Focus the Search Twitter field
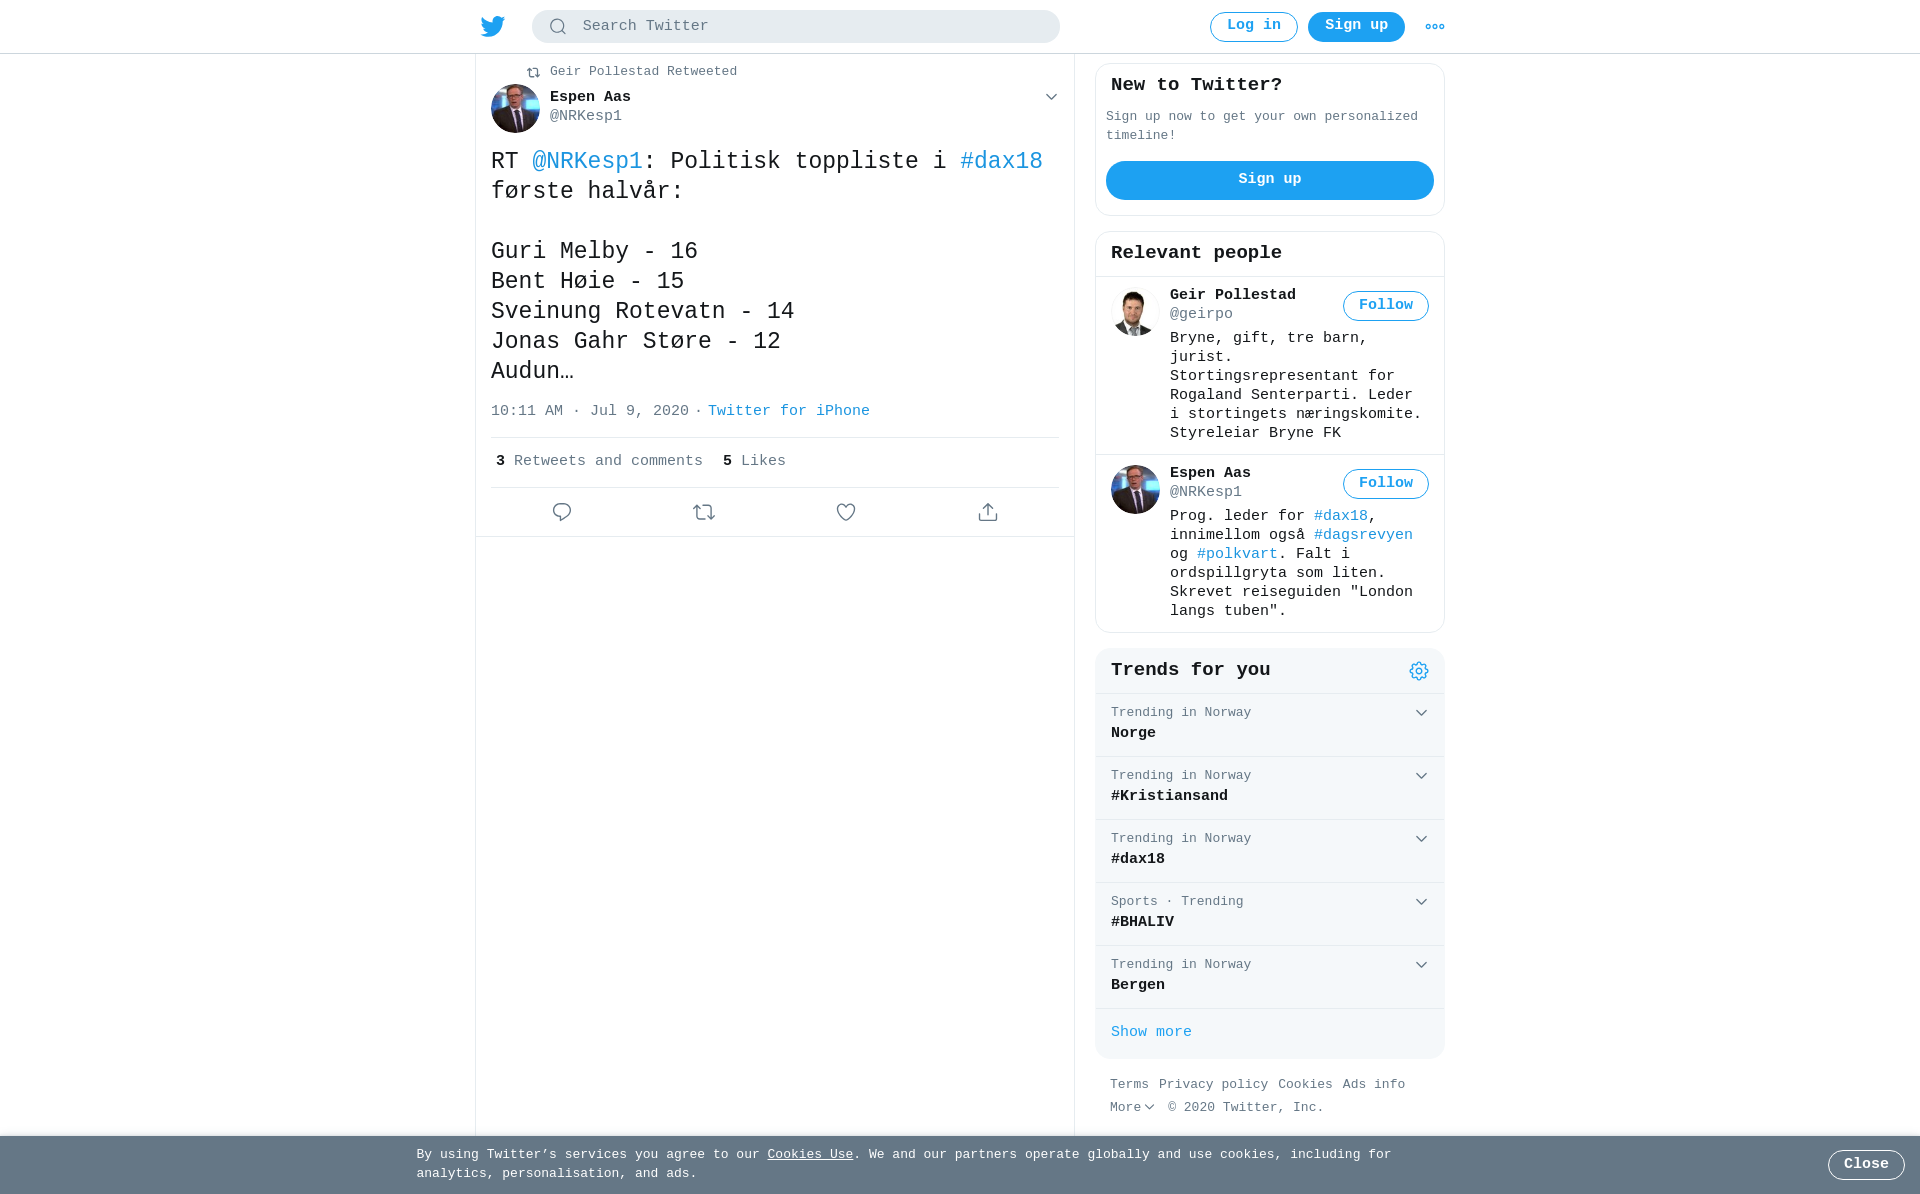Screen dimensions: 1920x1194 point(796,27)
